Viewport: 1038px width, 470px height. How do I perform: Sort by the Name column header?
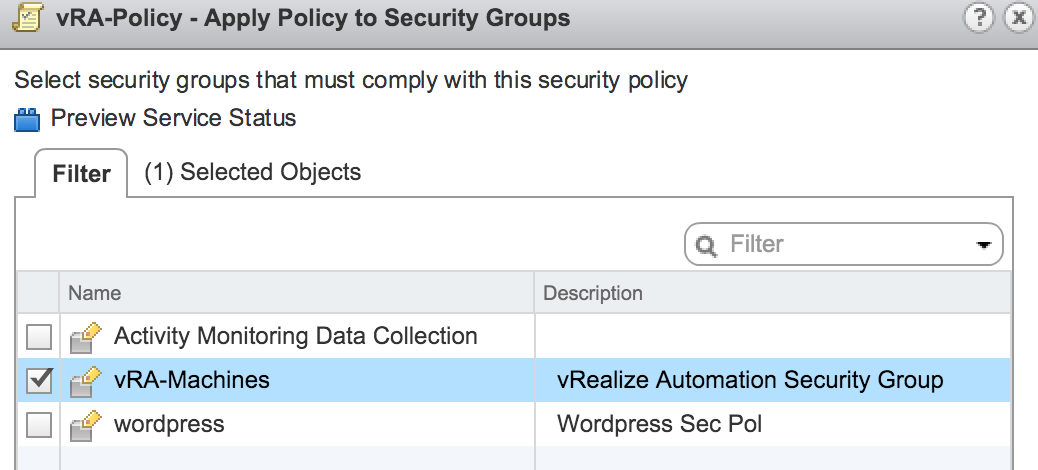click(95, 293)
